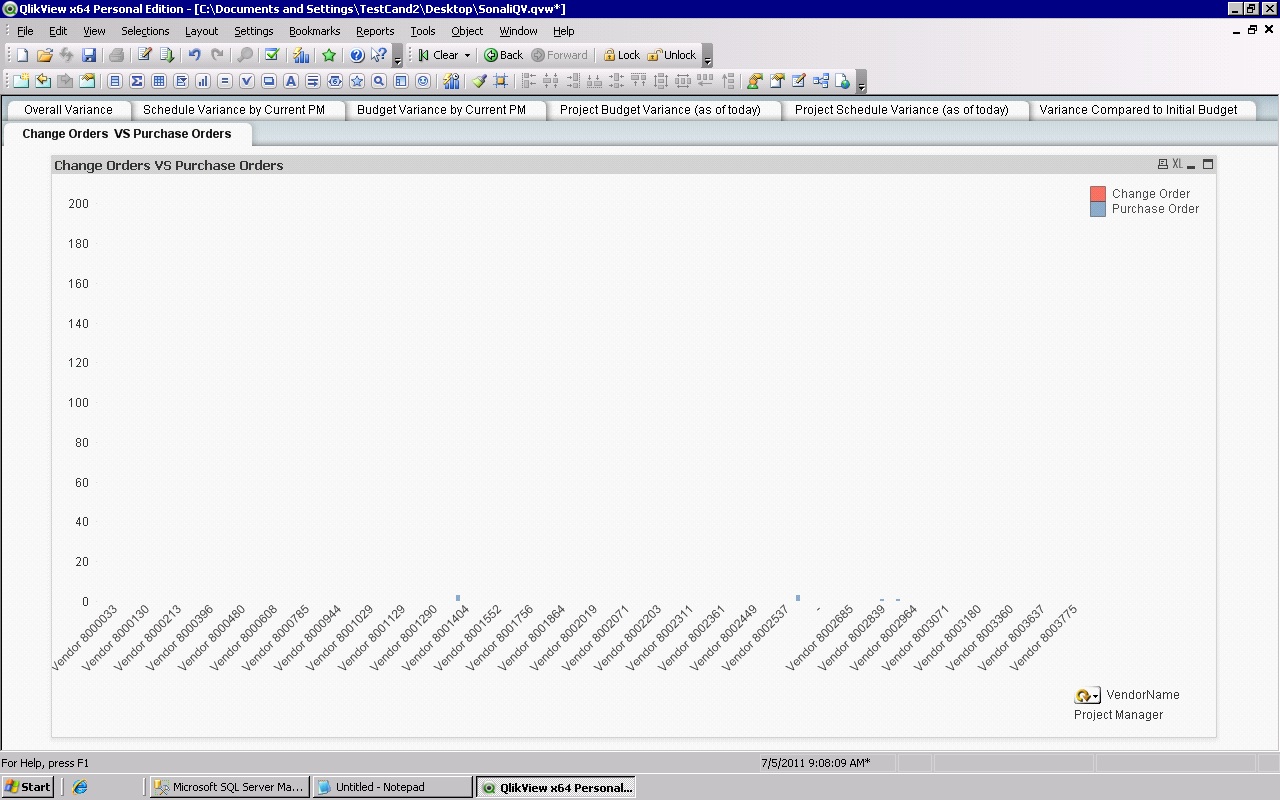Click Unlock to release locked selections

[x=672, y=56]
